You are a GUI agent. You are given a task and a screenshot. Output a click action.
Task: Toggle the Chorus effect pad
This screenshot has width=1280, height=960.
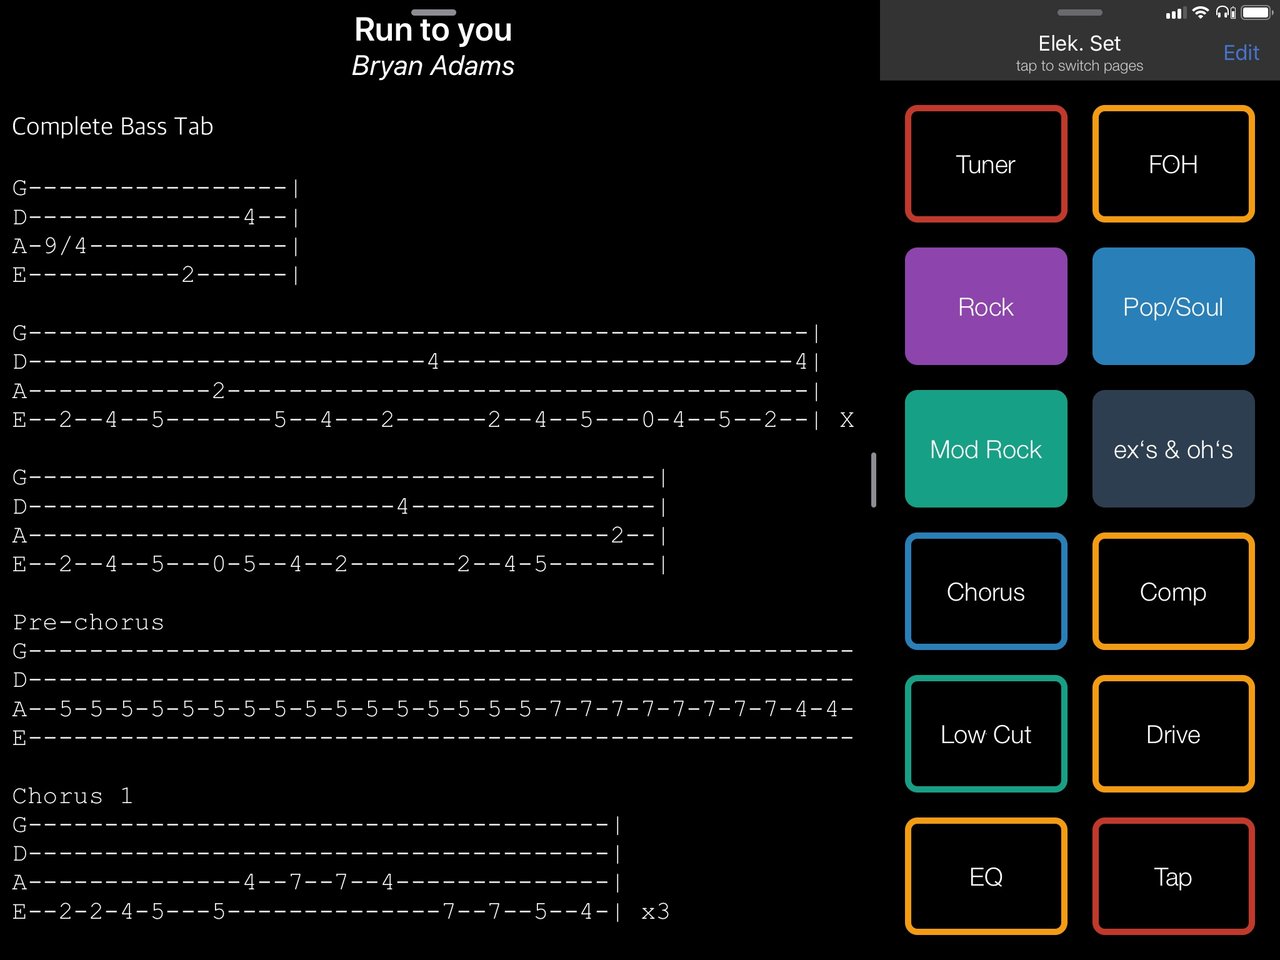click(x=985, y=591)
